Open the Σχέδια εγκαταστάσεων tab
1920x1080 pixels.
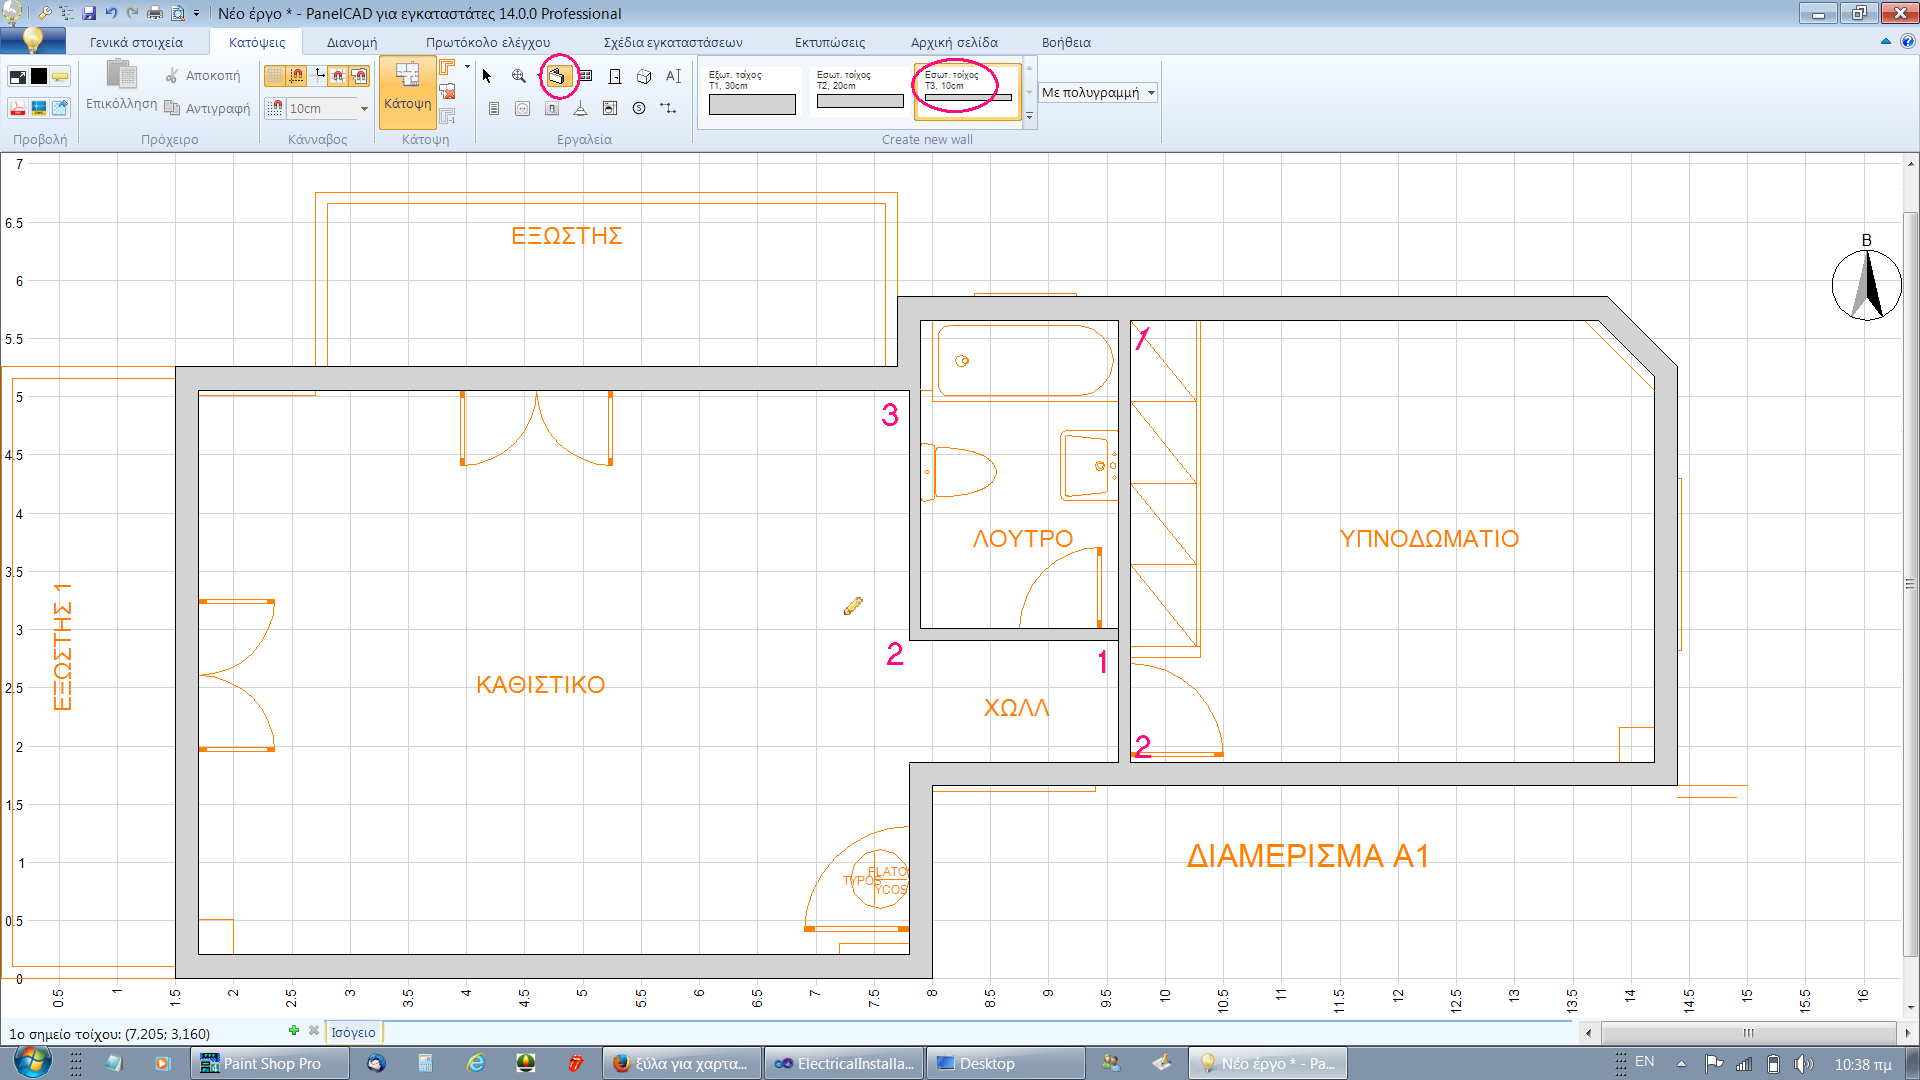click(672, 42)
